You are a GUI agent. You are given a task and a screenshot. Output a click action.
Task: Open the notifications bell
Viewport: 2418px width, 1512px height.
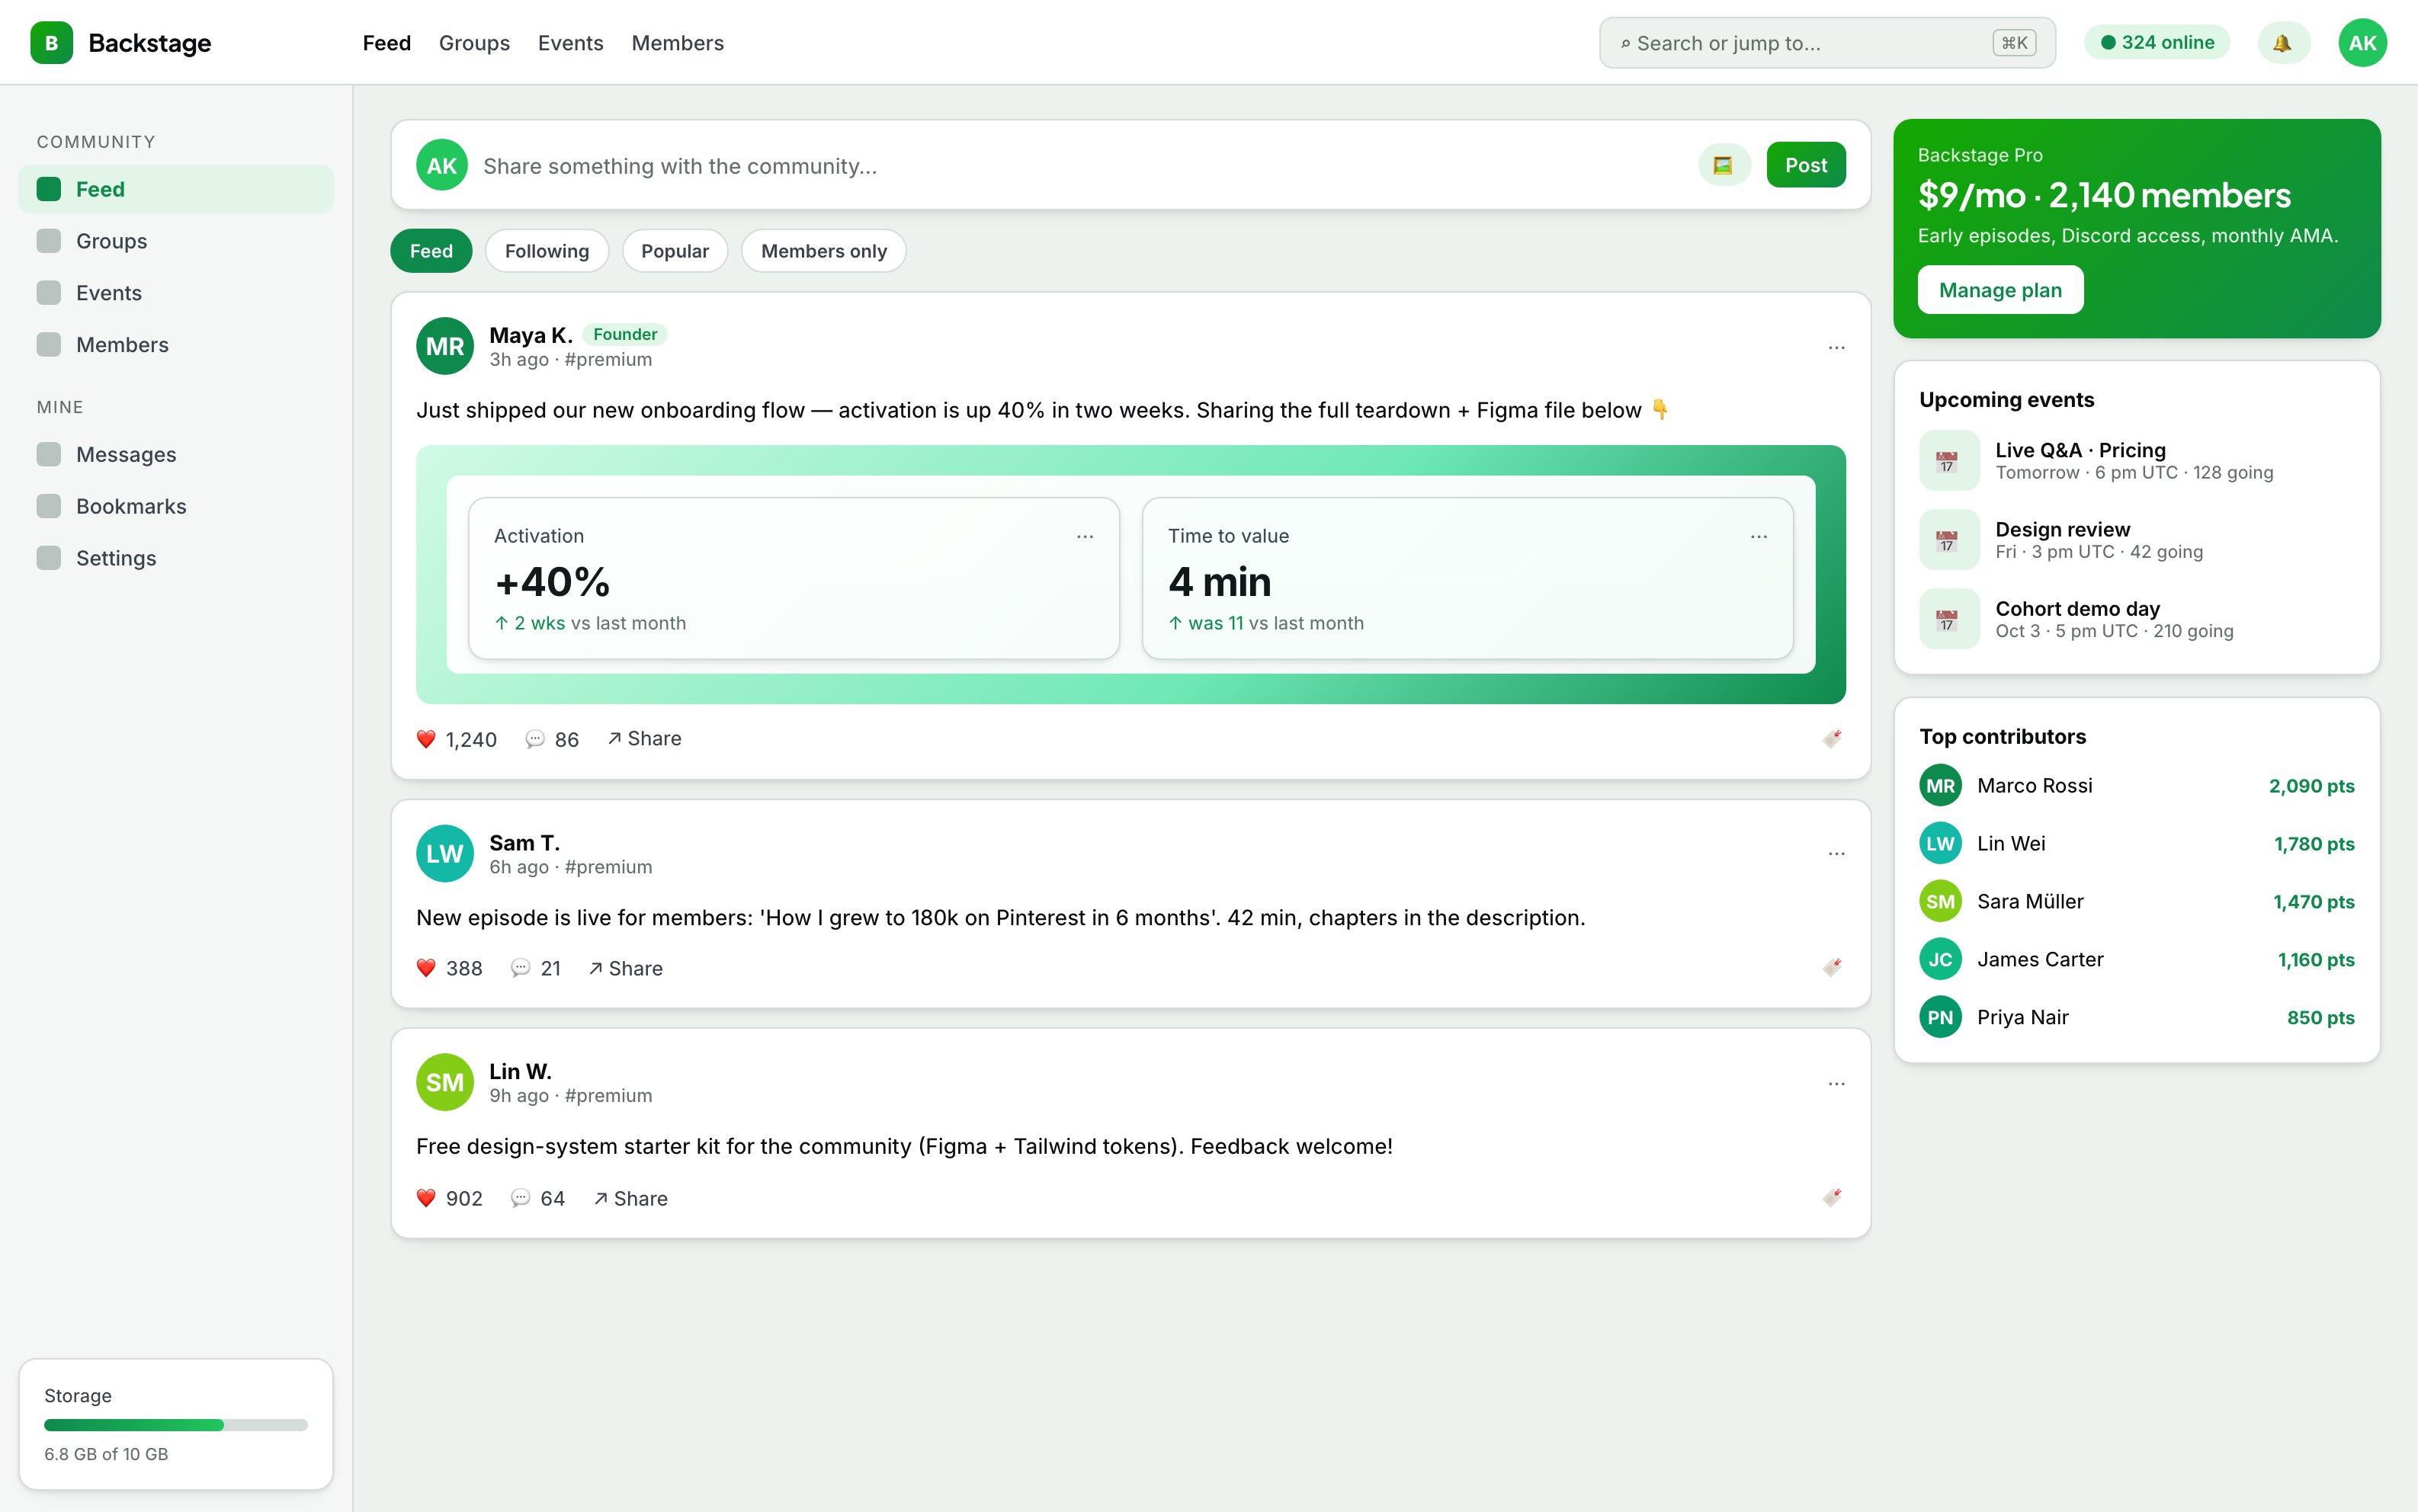pos(2283,43)
